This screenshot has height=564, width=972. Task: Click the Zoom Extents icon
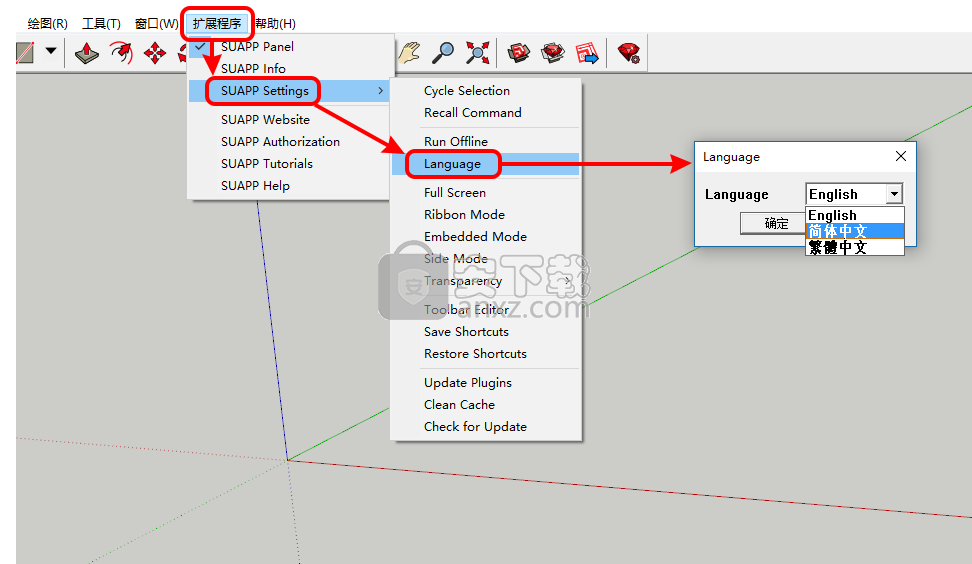pyautogui.click(x=478, y=53)
